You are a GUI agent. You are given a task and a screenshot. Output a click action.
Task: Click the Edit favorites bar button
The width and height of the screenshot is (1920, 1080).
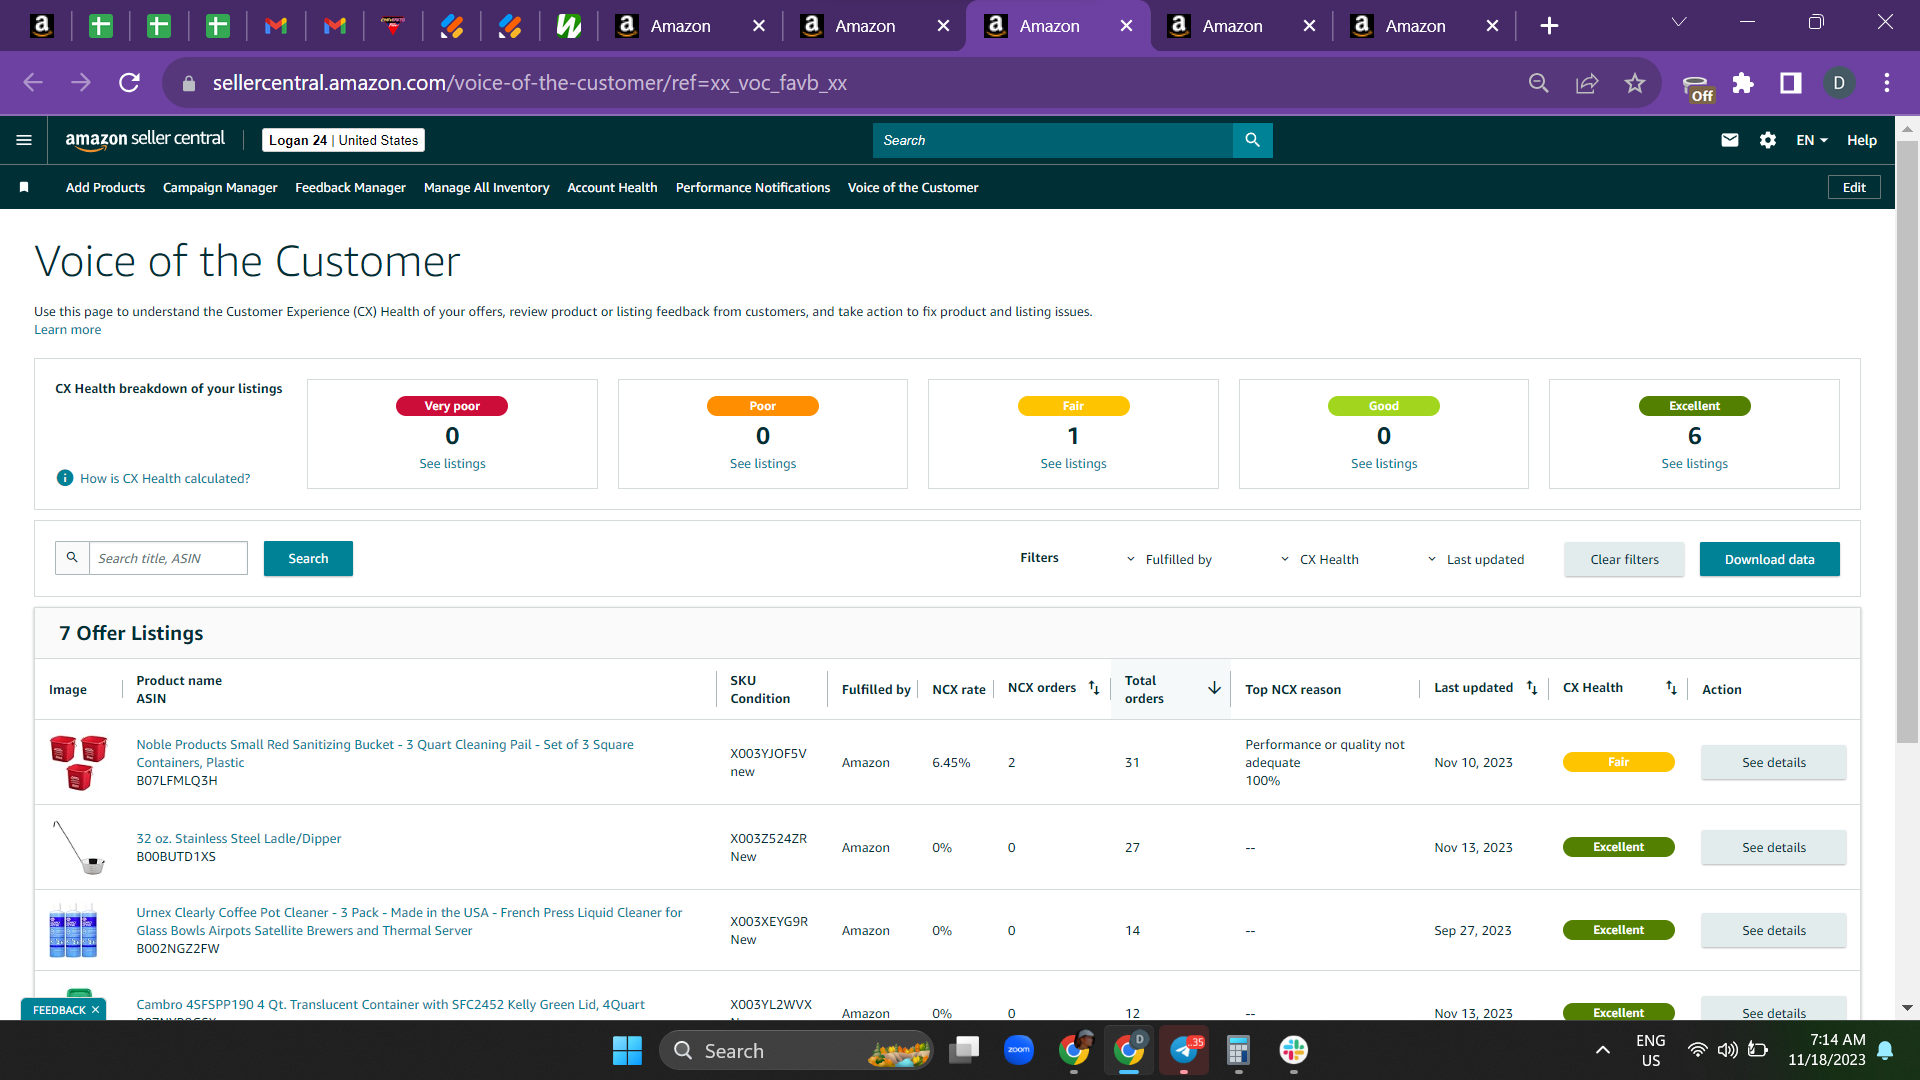(1854, 187)
